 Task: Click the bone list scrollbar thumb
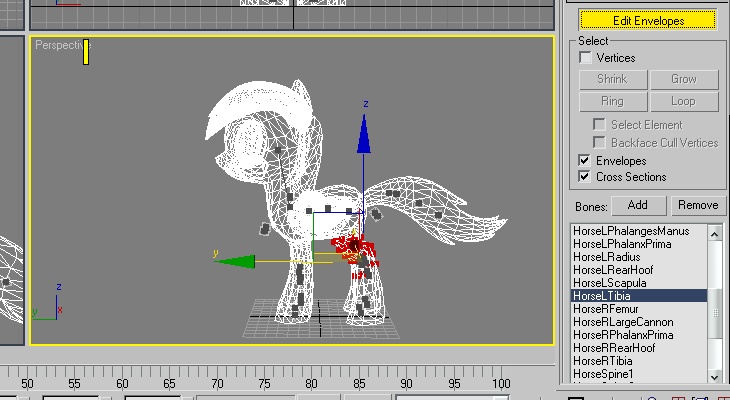click(715, 313)
